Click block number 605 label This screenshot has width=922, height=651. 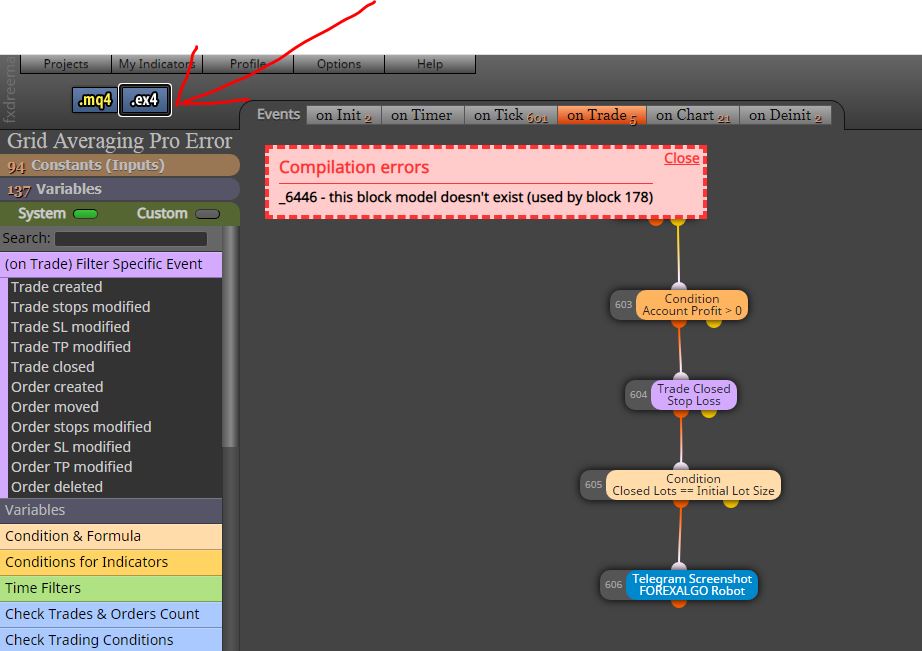pos(593,485)
